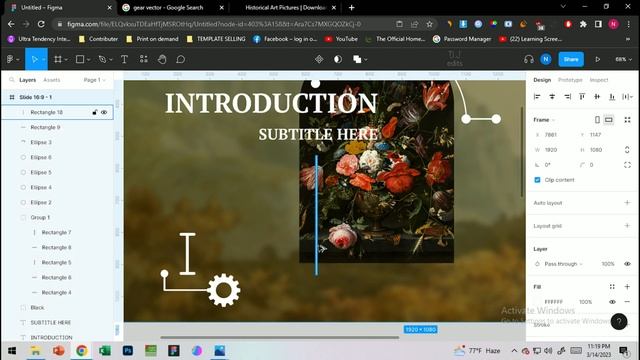The height and width of the screenshot is (360, 640).
Task: Edit the layer opacity 100% field
Action: [608, 264]
